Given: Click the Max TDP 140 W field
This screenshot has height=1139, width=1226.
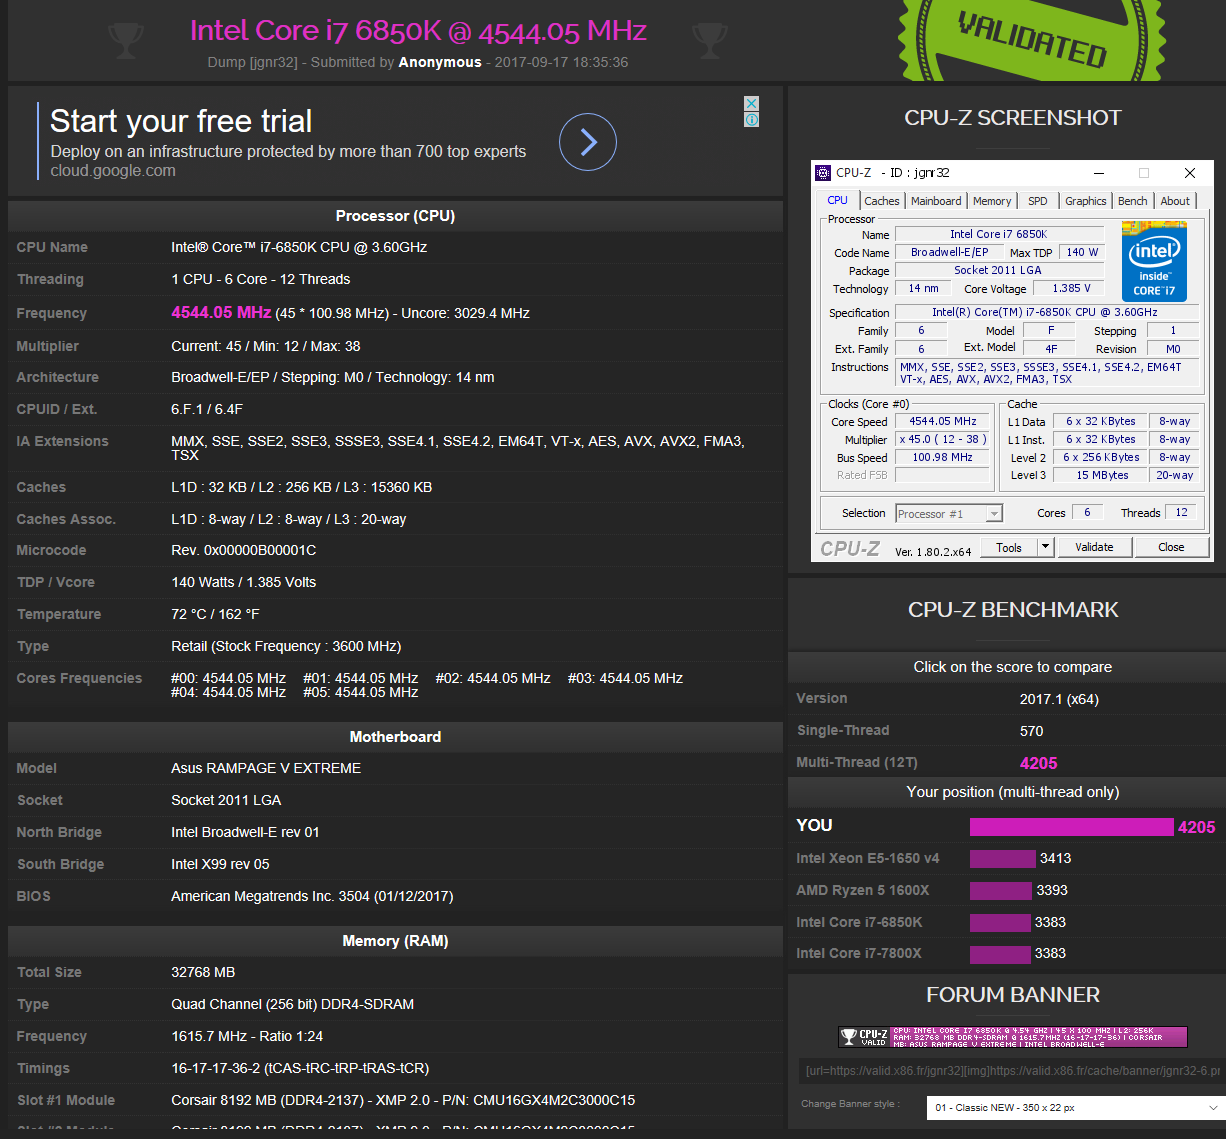Looking at the screenshot, I should [x=1081, y=252].
